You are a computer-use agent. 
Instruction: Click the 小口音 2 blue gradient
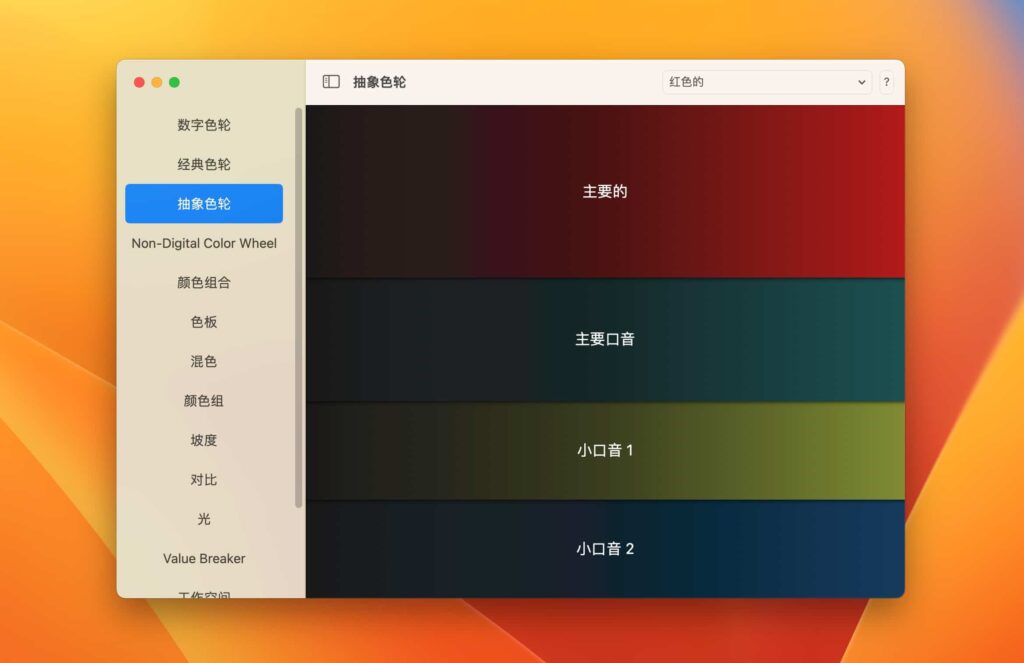click(x=605, y=548)
